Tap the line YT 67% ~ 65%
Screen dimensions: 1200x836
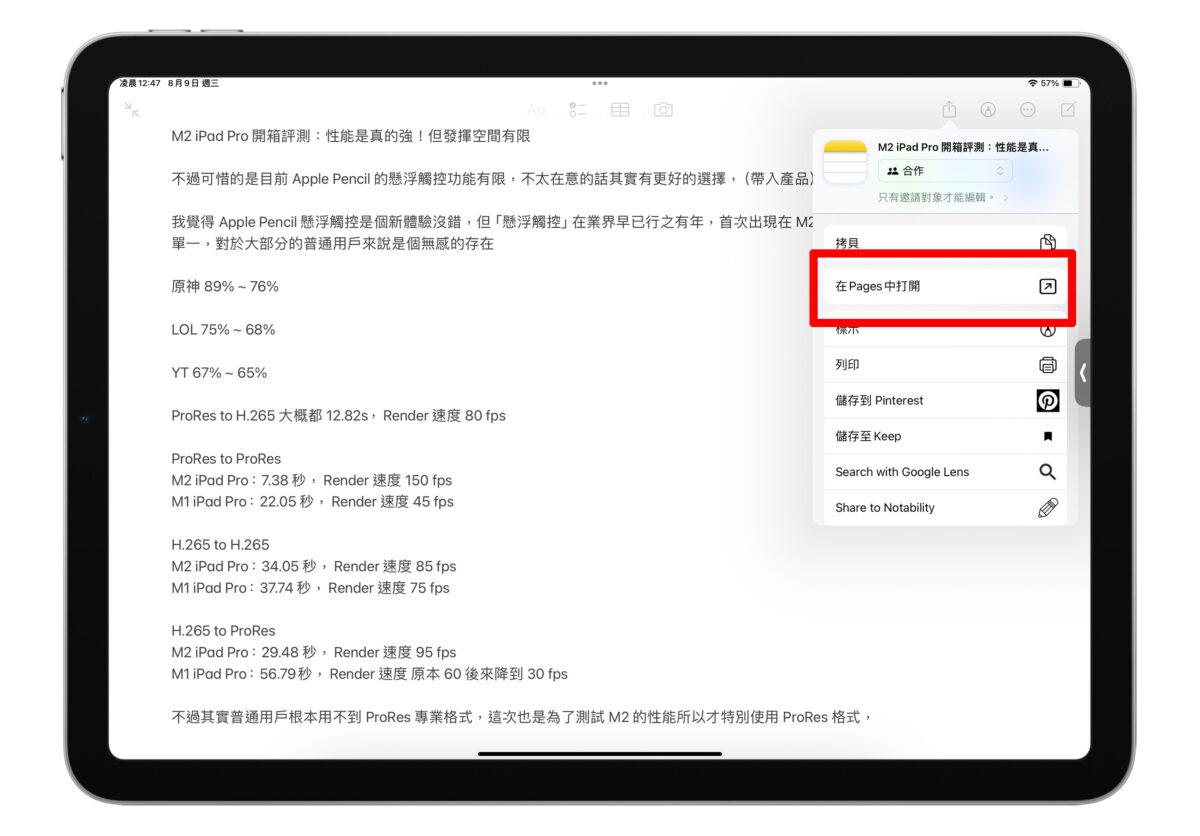219,372
